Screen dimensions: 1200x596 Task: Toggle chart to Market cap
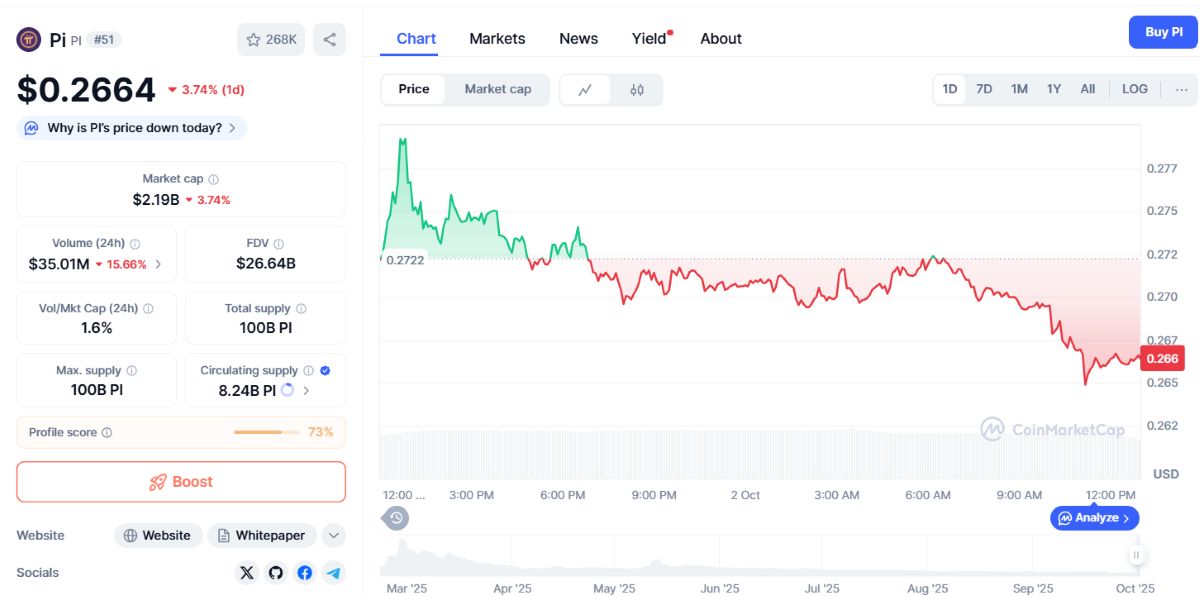[x=498, y=89]
